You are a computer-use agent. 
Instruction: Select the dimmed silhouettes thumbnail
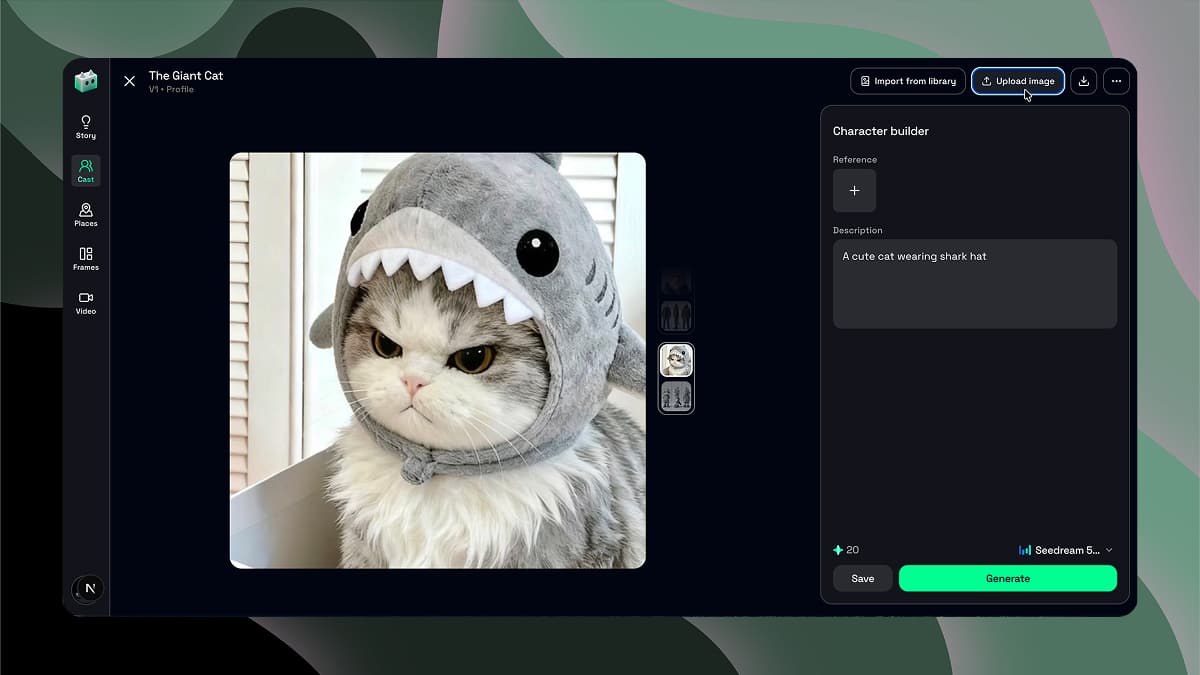click(x=677, y=316)
